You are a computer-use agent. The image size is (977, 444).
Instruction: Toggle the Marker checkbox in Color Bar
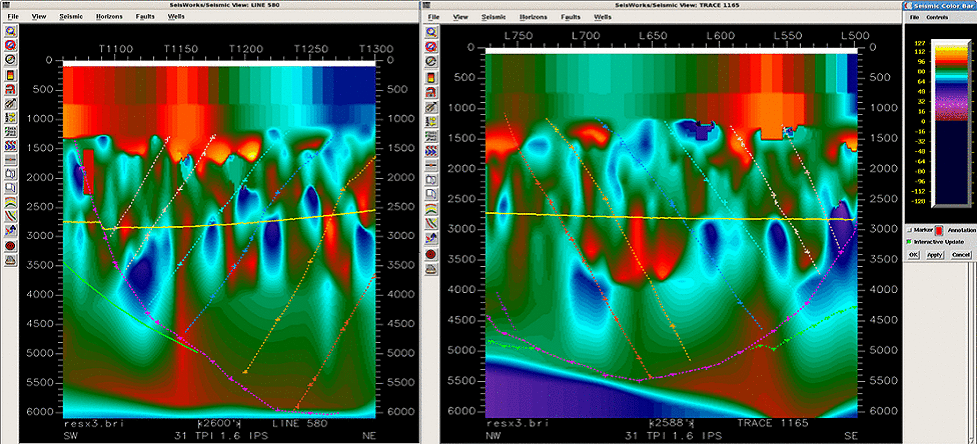click(908, 229)
